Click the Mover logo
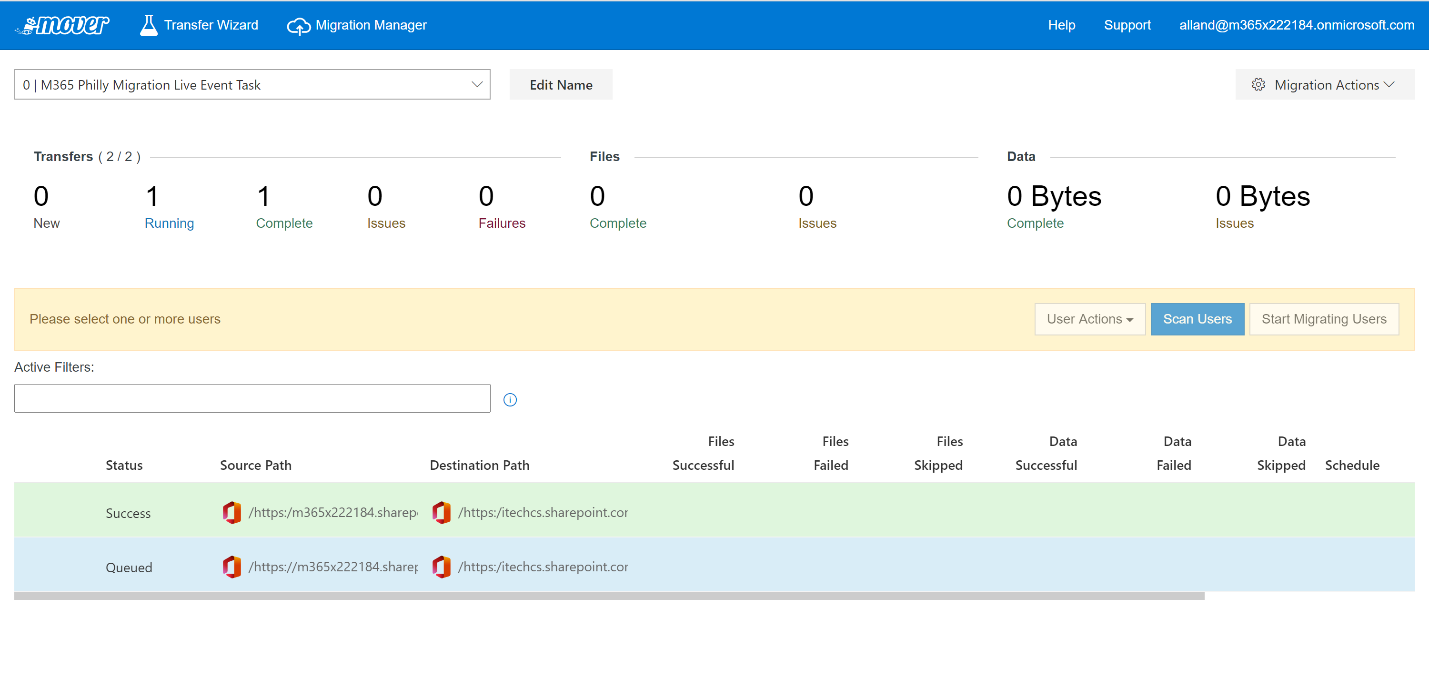 [63, 25]
